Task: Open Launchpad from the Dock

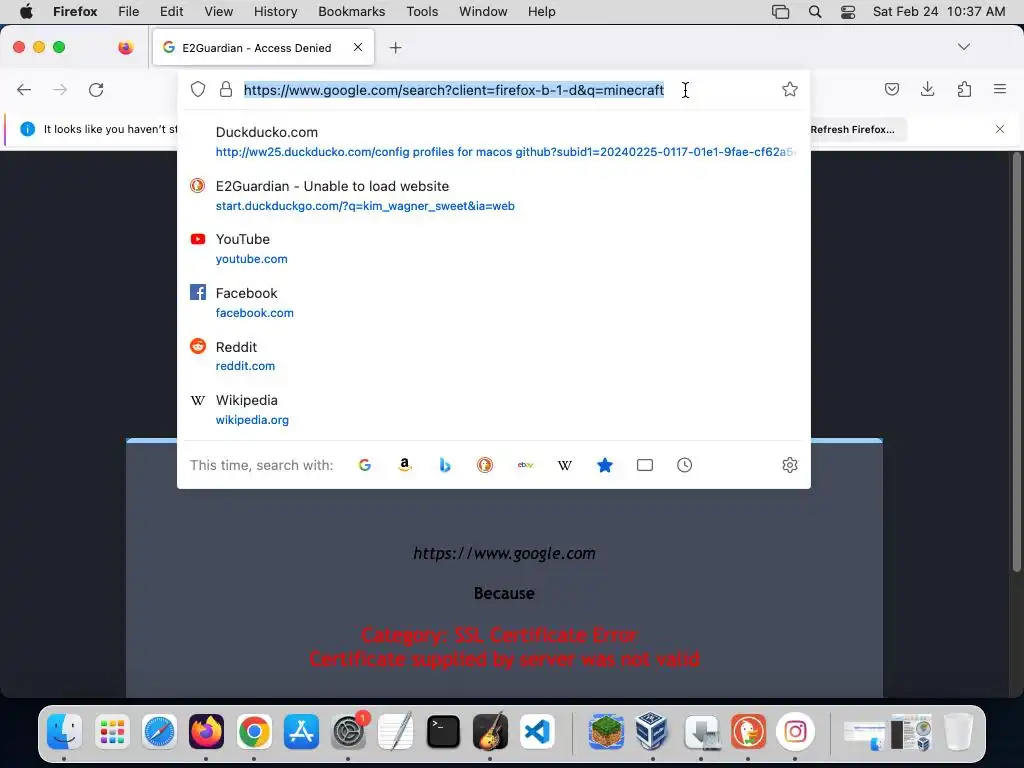Action: (x=112, y=731)
